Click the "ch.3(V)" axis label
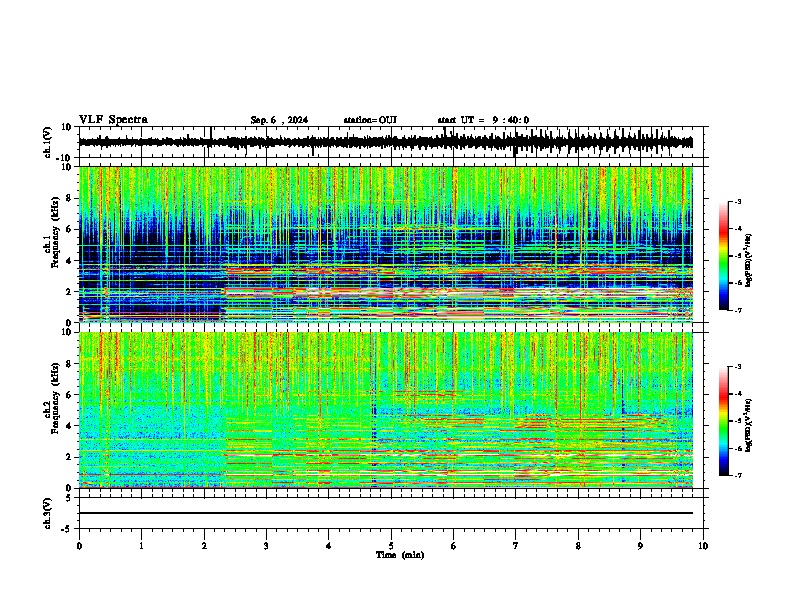792x612 pixels. [48, 513]
